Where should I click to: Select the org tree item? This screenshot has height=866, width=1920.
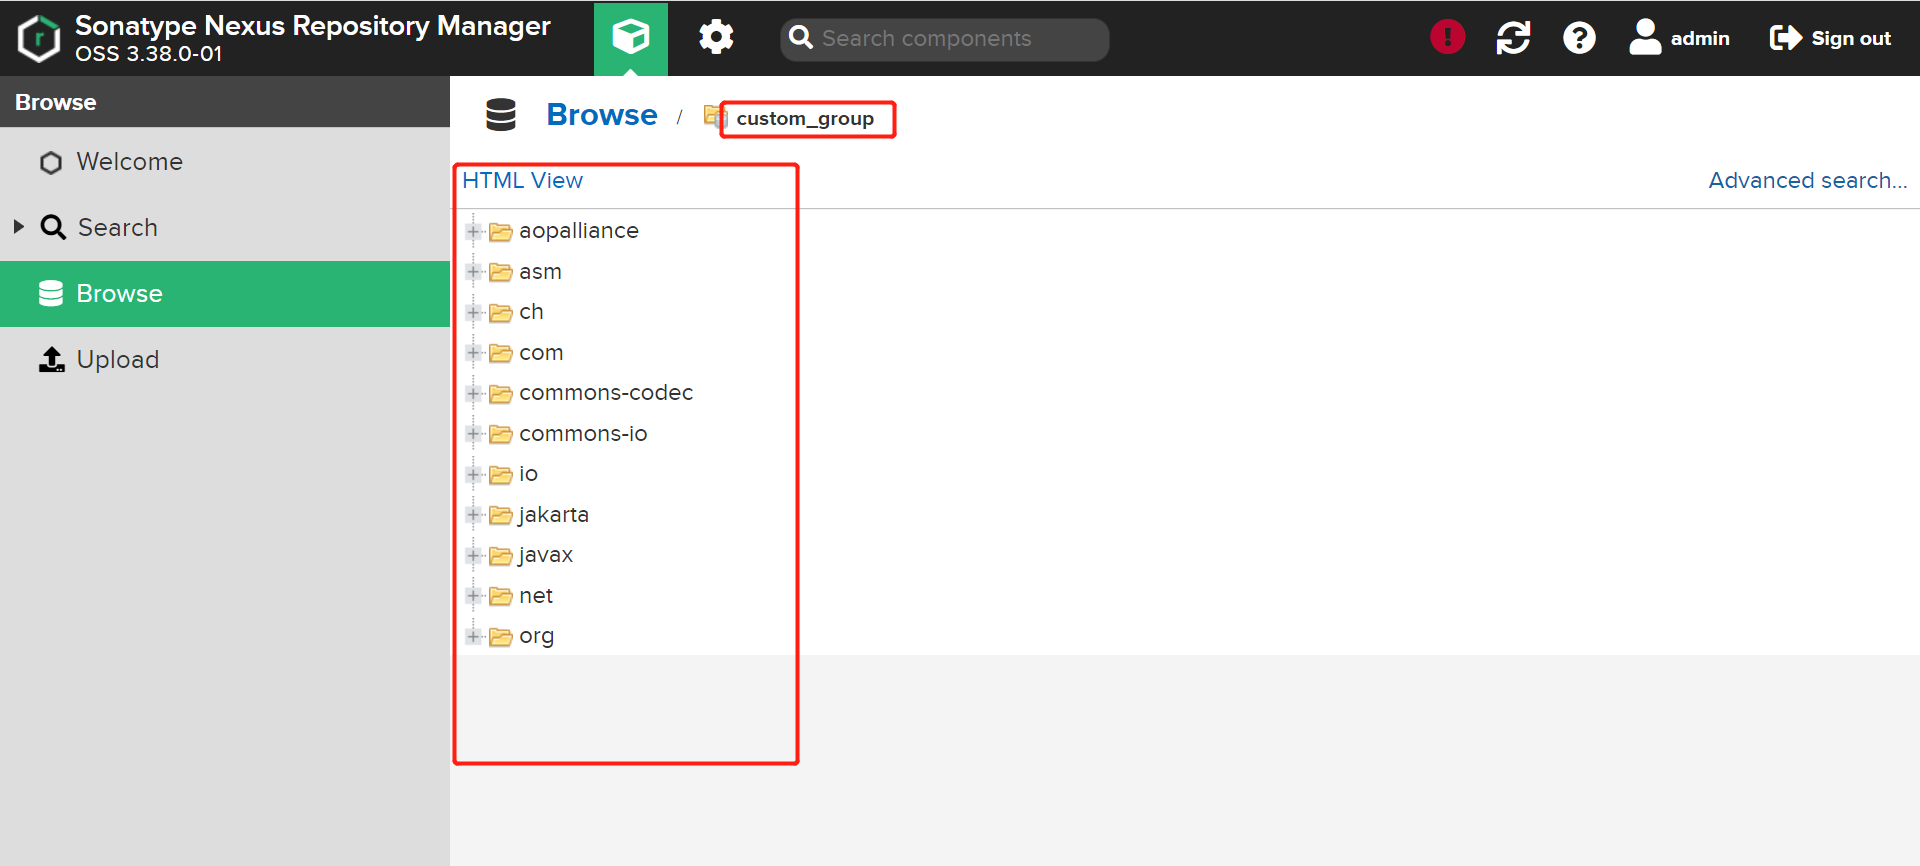click(536, 636)
